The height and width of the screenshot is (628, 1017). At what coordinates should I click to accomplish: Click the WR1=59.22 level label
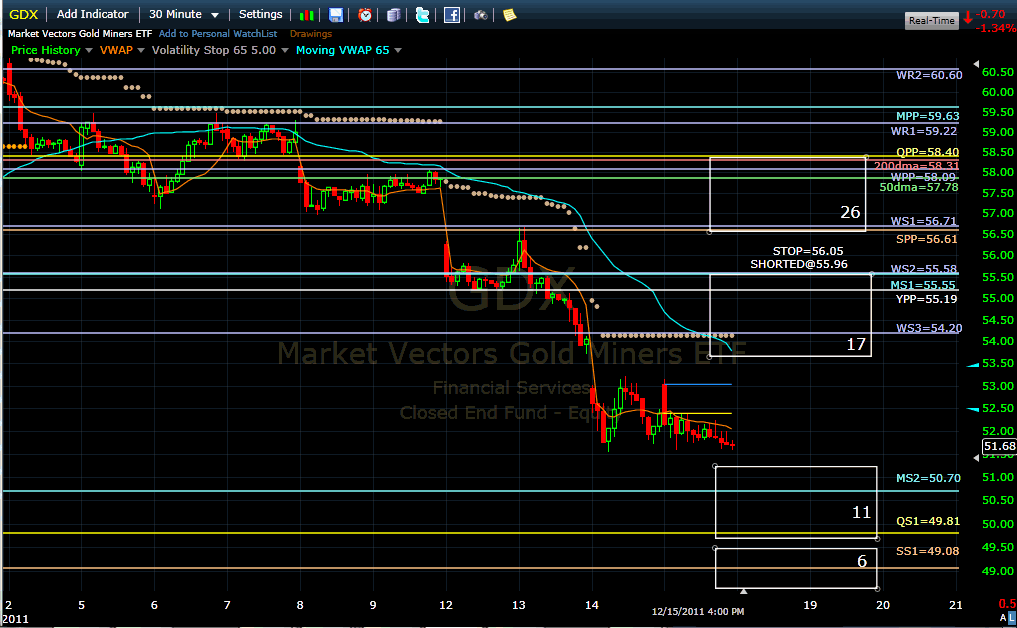[x=924, y=131]
